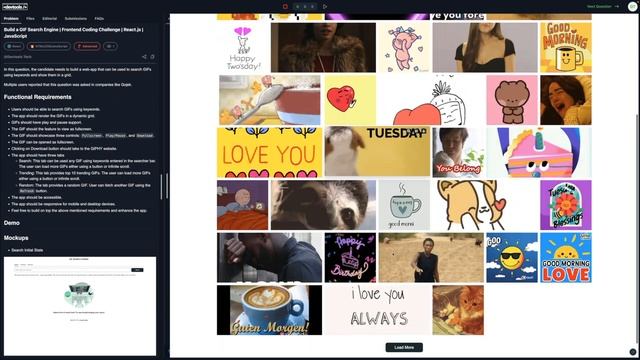Click the red stop recording icon
Image resolution: width=640 pixels, height=360 pixels.
(285, 7)
